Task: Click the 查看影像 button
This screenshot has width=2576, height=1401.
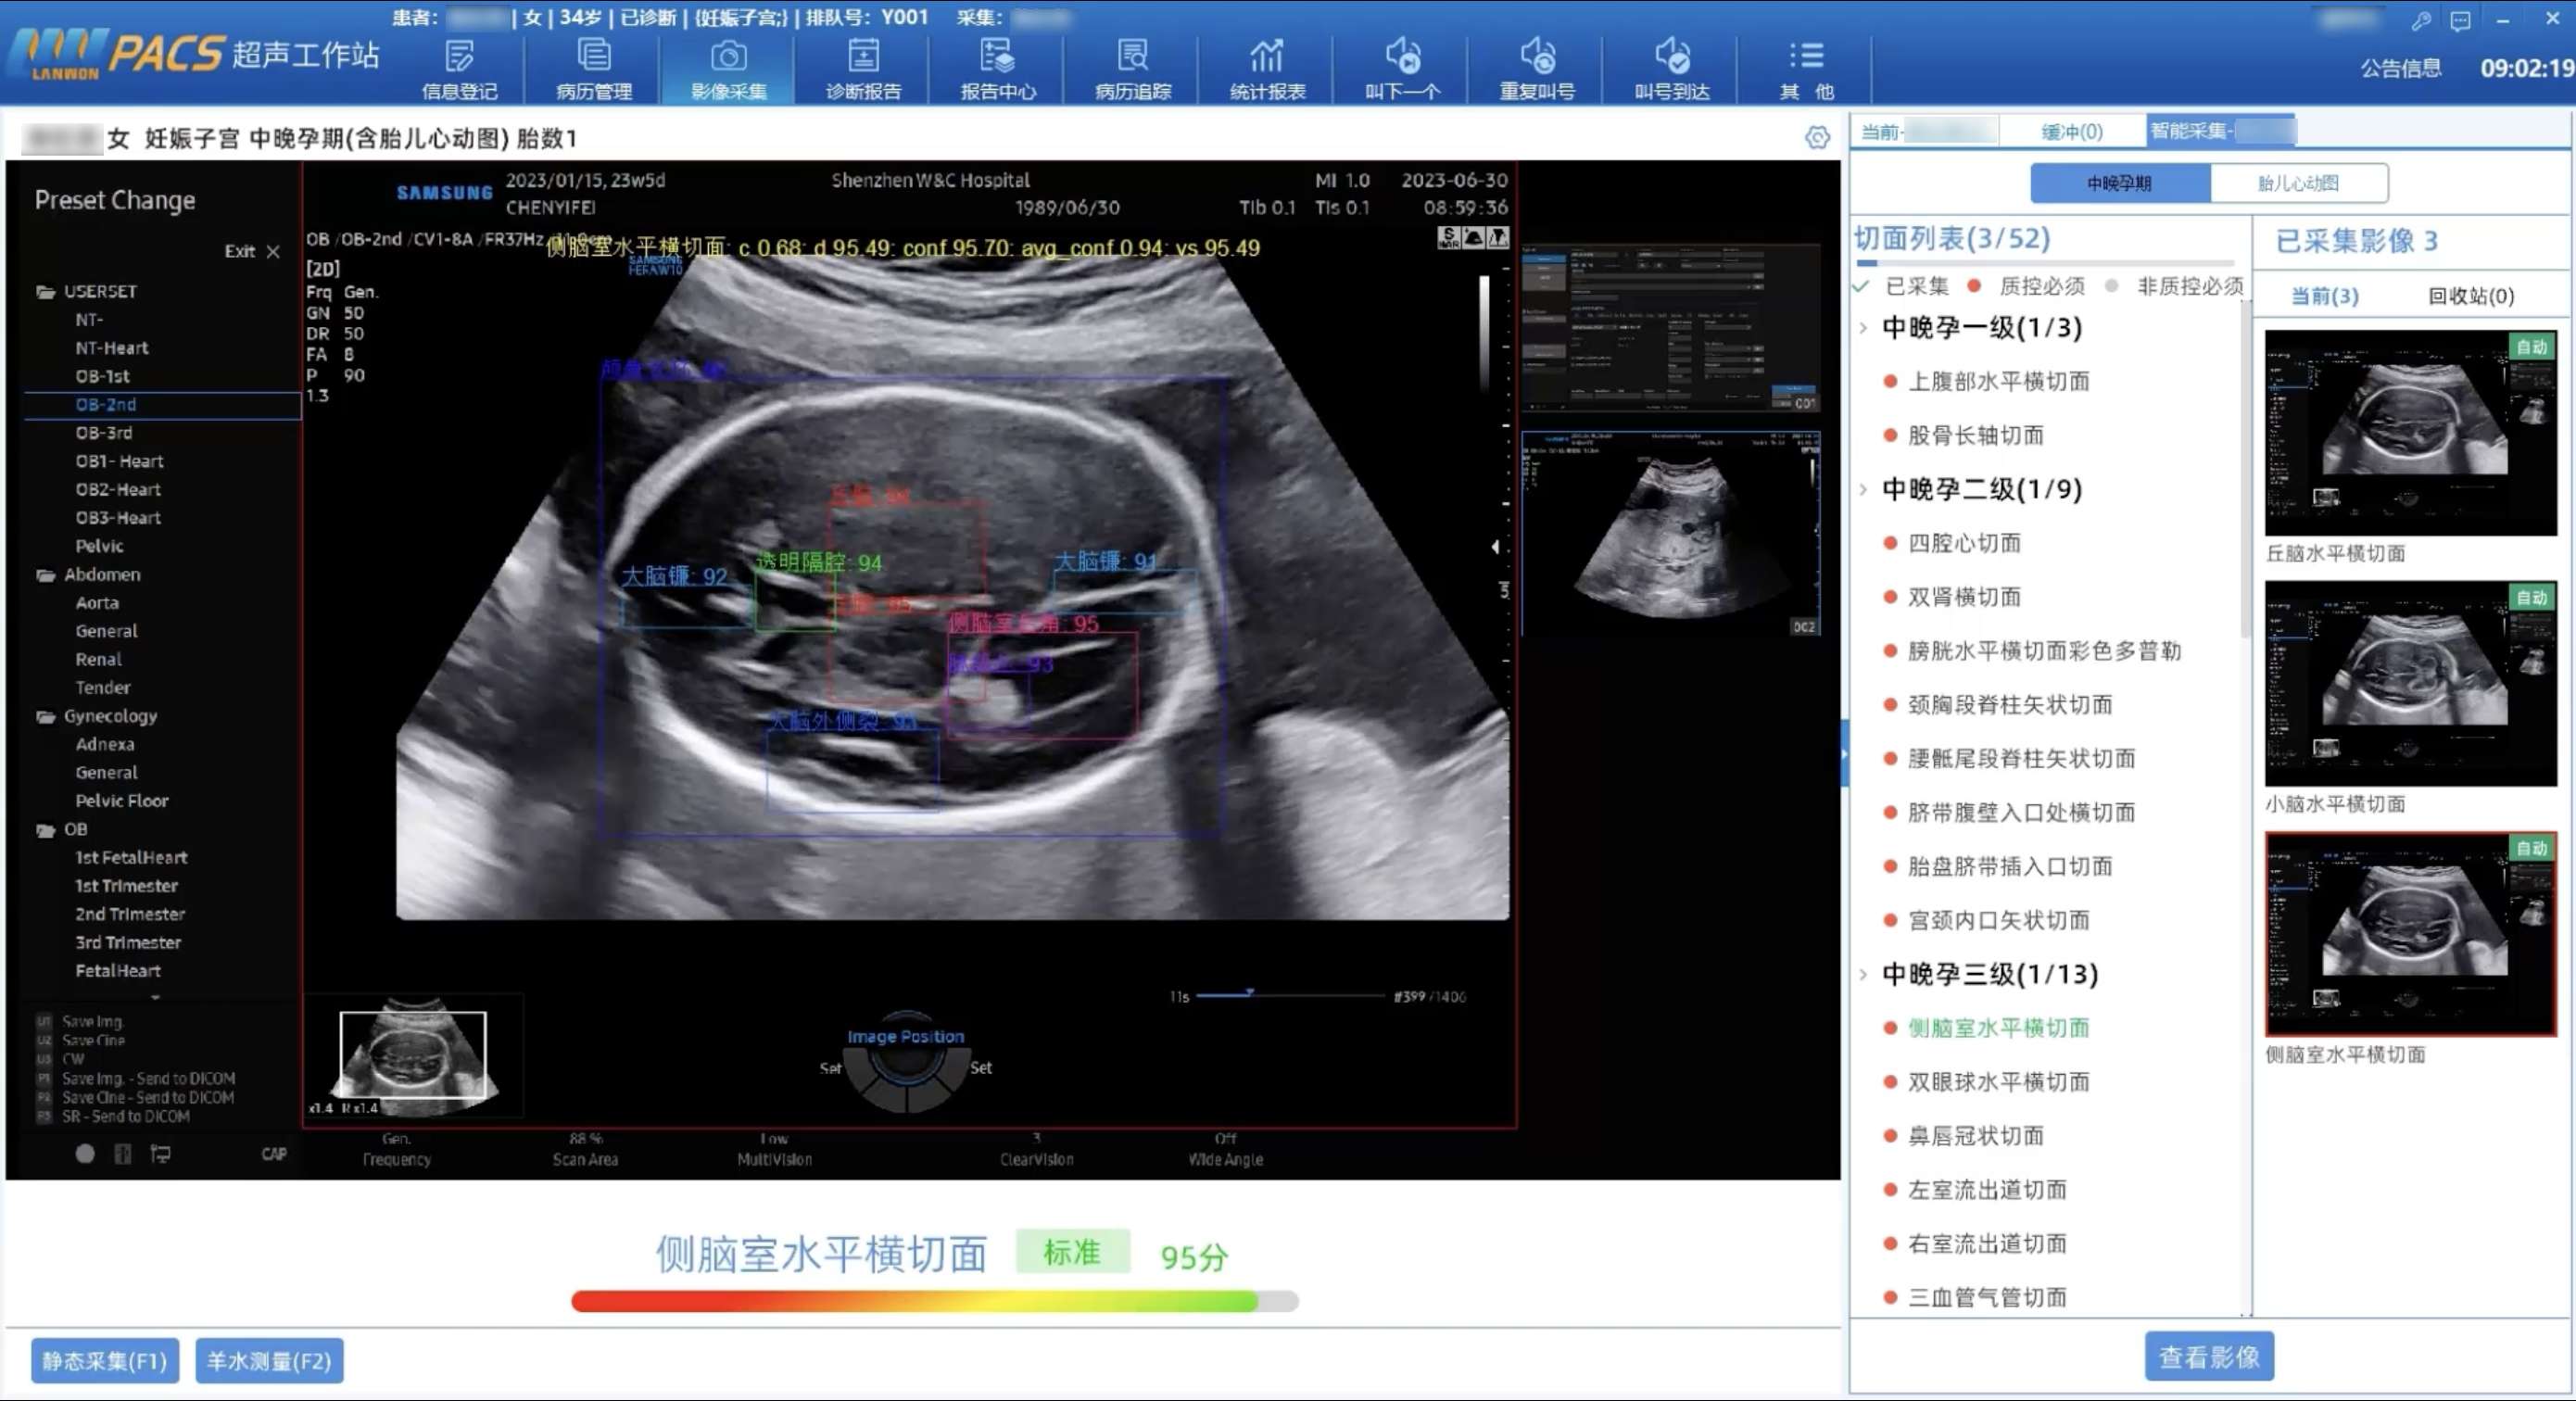Action: click(x=2208, y=1356)
